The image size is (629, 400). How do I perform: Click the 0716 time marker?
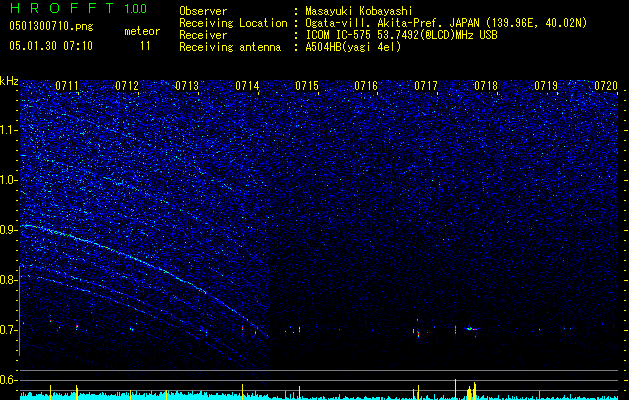(366, 86)
